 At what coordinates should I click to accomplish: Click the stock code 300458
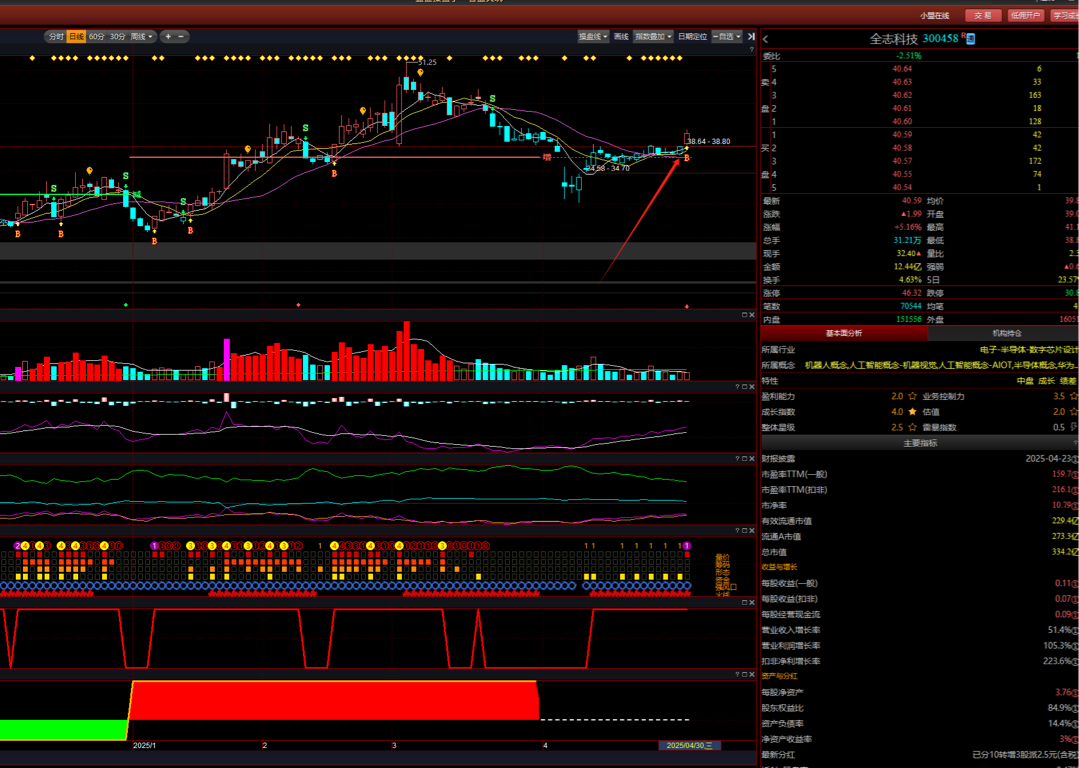(x=941, y=39)
